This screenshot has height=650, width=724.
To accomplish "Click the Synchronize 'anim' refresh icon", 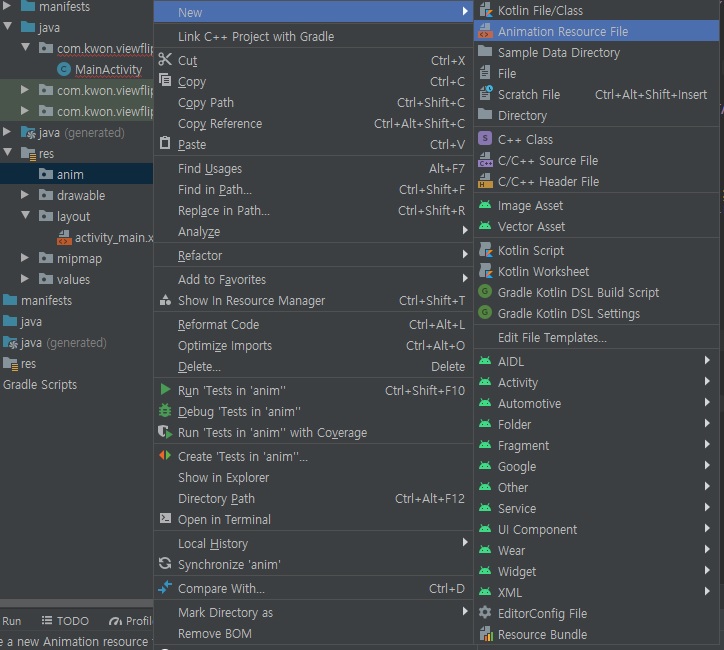I will tap(165, 563).
